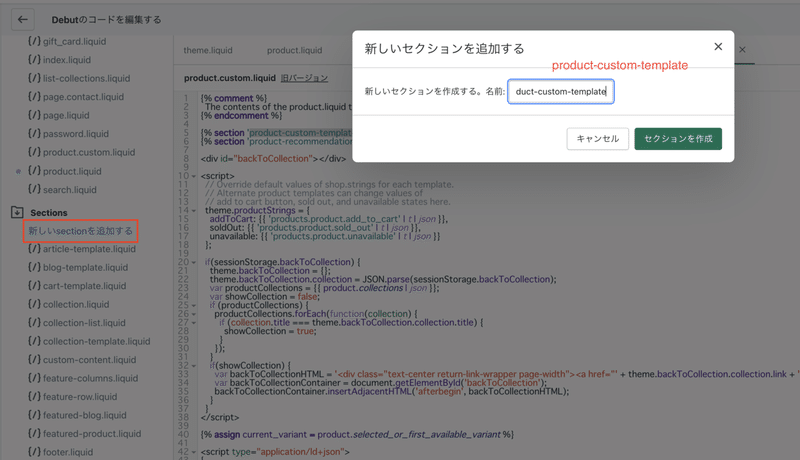Close the open editor tab

[x=742, y=49]
